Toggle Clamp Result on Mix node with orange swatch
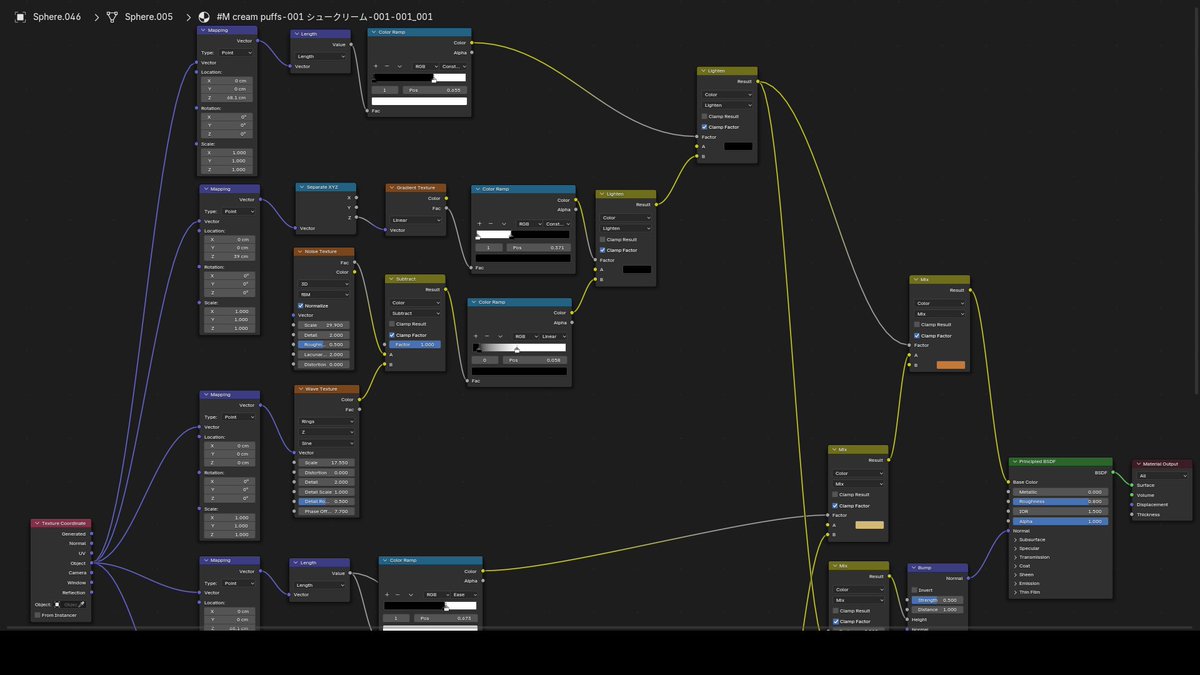The image size is (1200, 675). pos(916,324)
